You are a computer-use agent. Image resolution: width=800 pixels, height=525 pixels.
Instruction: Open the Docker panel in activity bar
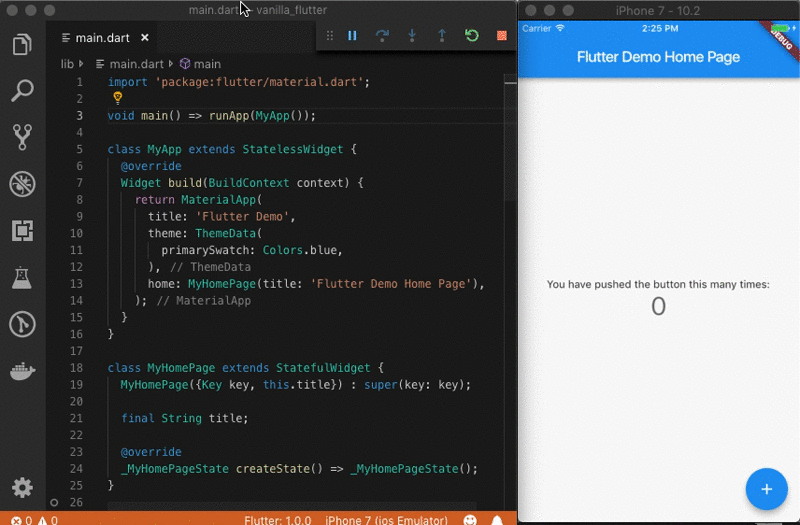click(22, 372)
